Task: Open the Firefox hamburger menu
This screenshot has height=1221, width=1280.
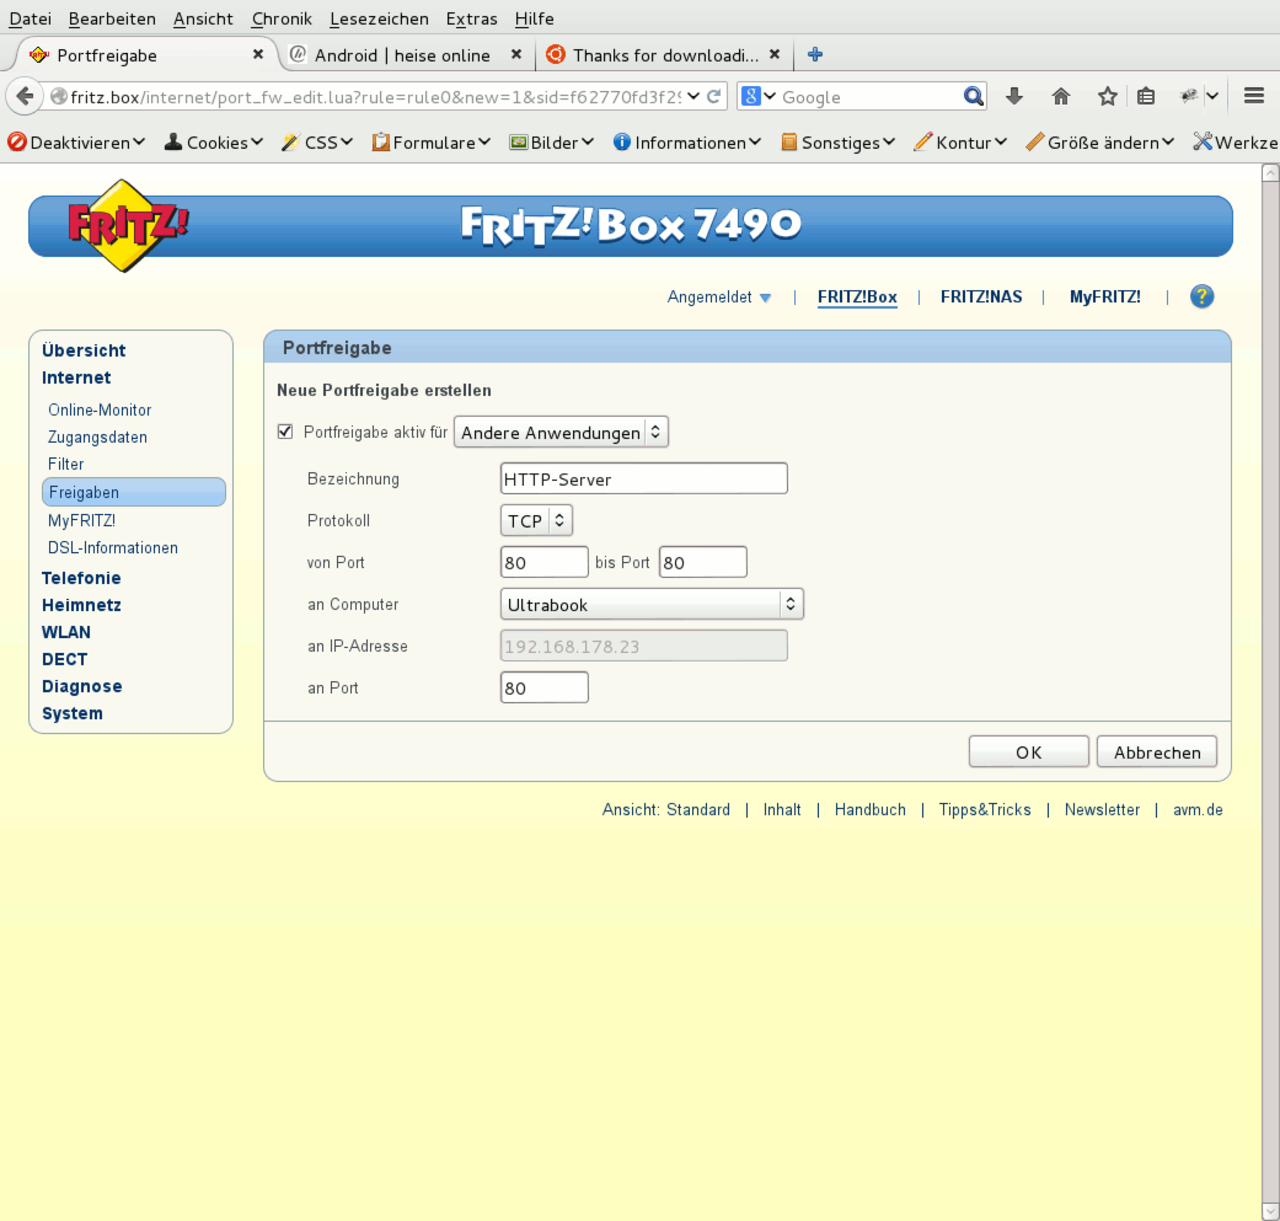Action: click(x=1254, y=96)
